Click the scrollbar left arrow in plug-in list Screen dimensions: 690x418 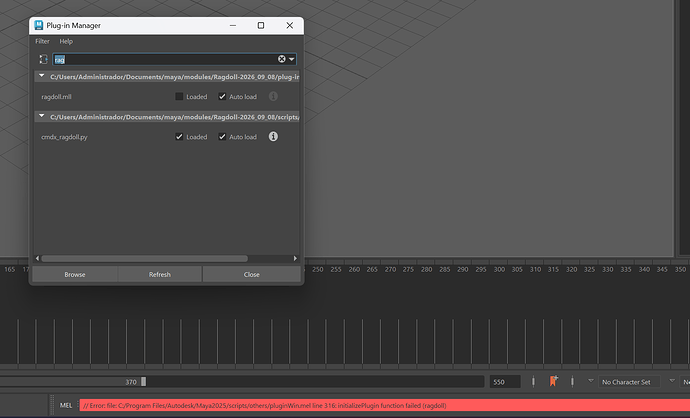click(x=37, y=258)
